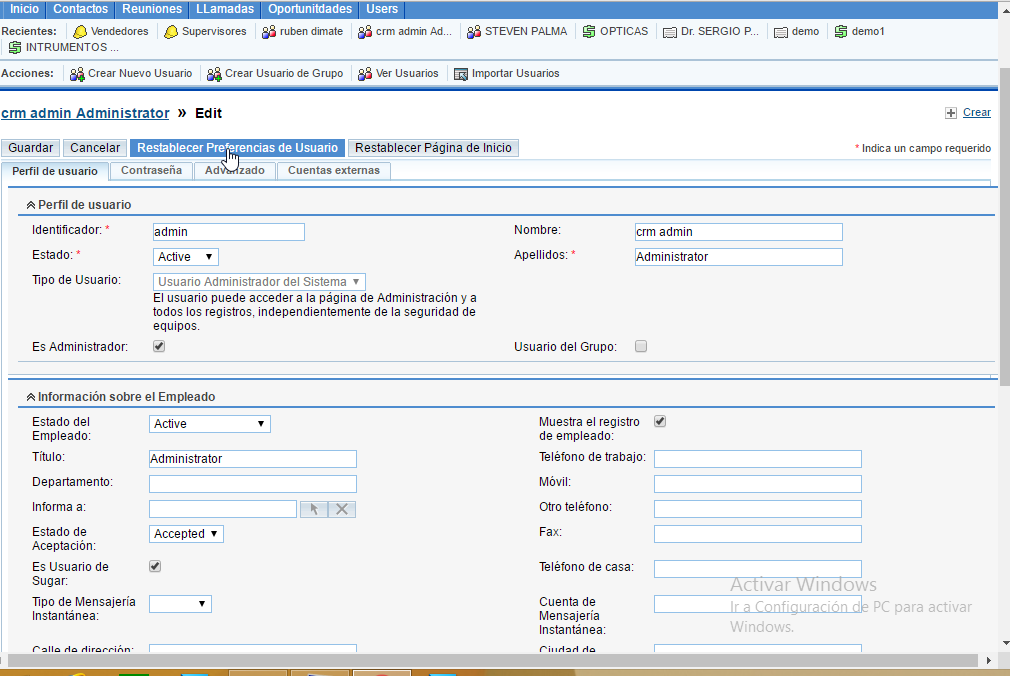Open the Estado de Aceptación dropdown
Image resolution: width=1010 pixels, height=676 pixels.
pos(186,534)
